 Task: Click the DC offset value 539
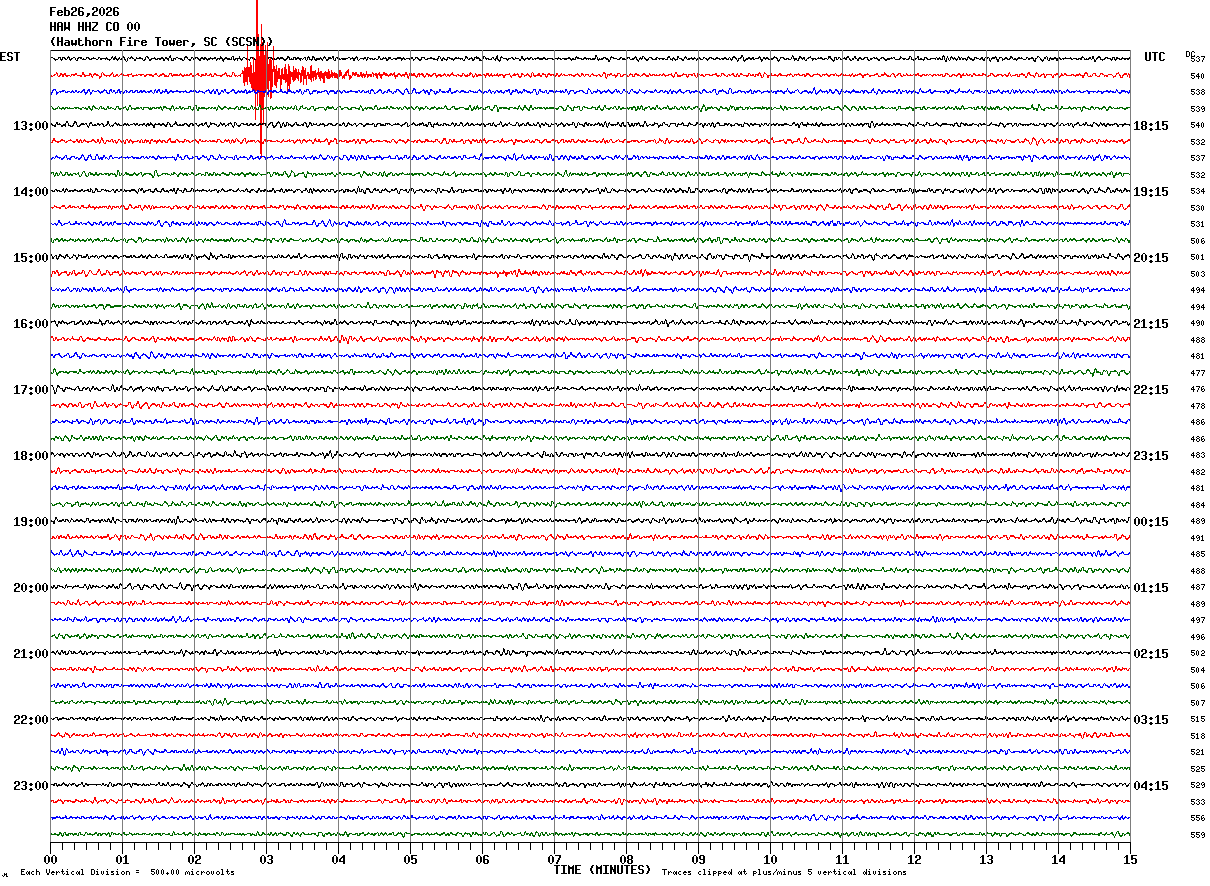1198,109
